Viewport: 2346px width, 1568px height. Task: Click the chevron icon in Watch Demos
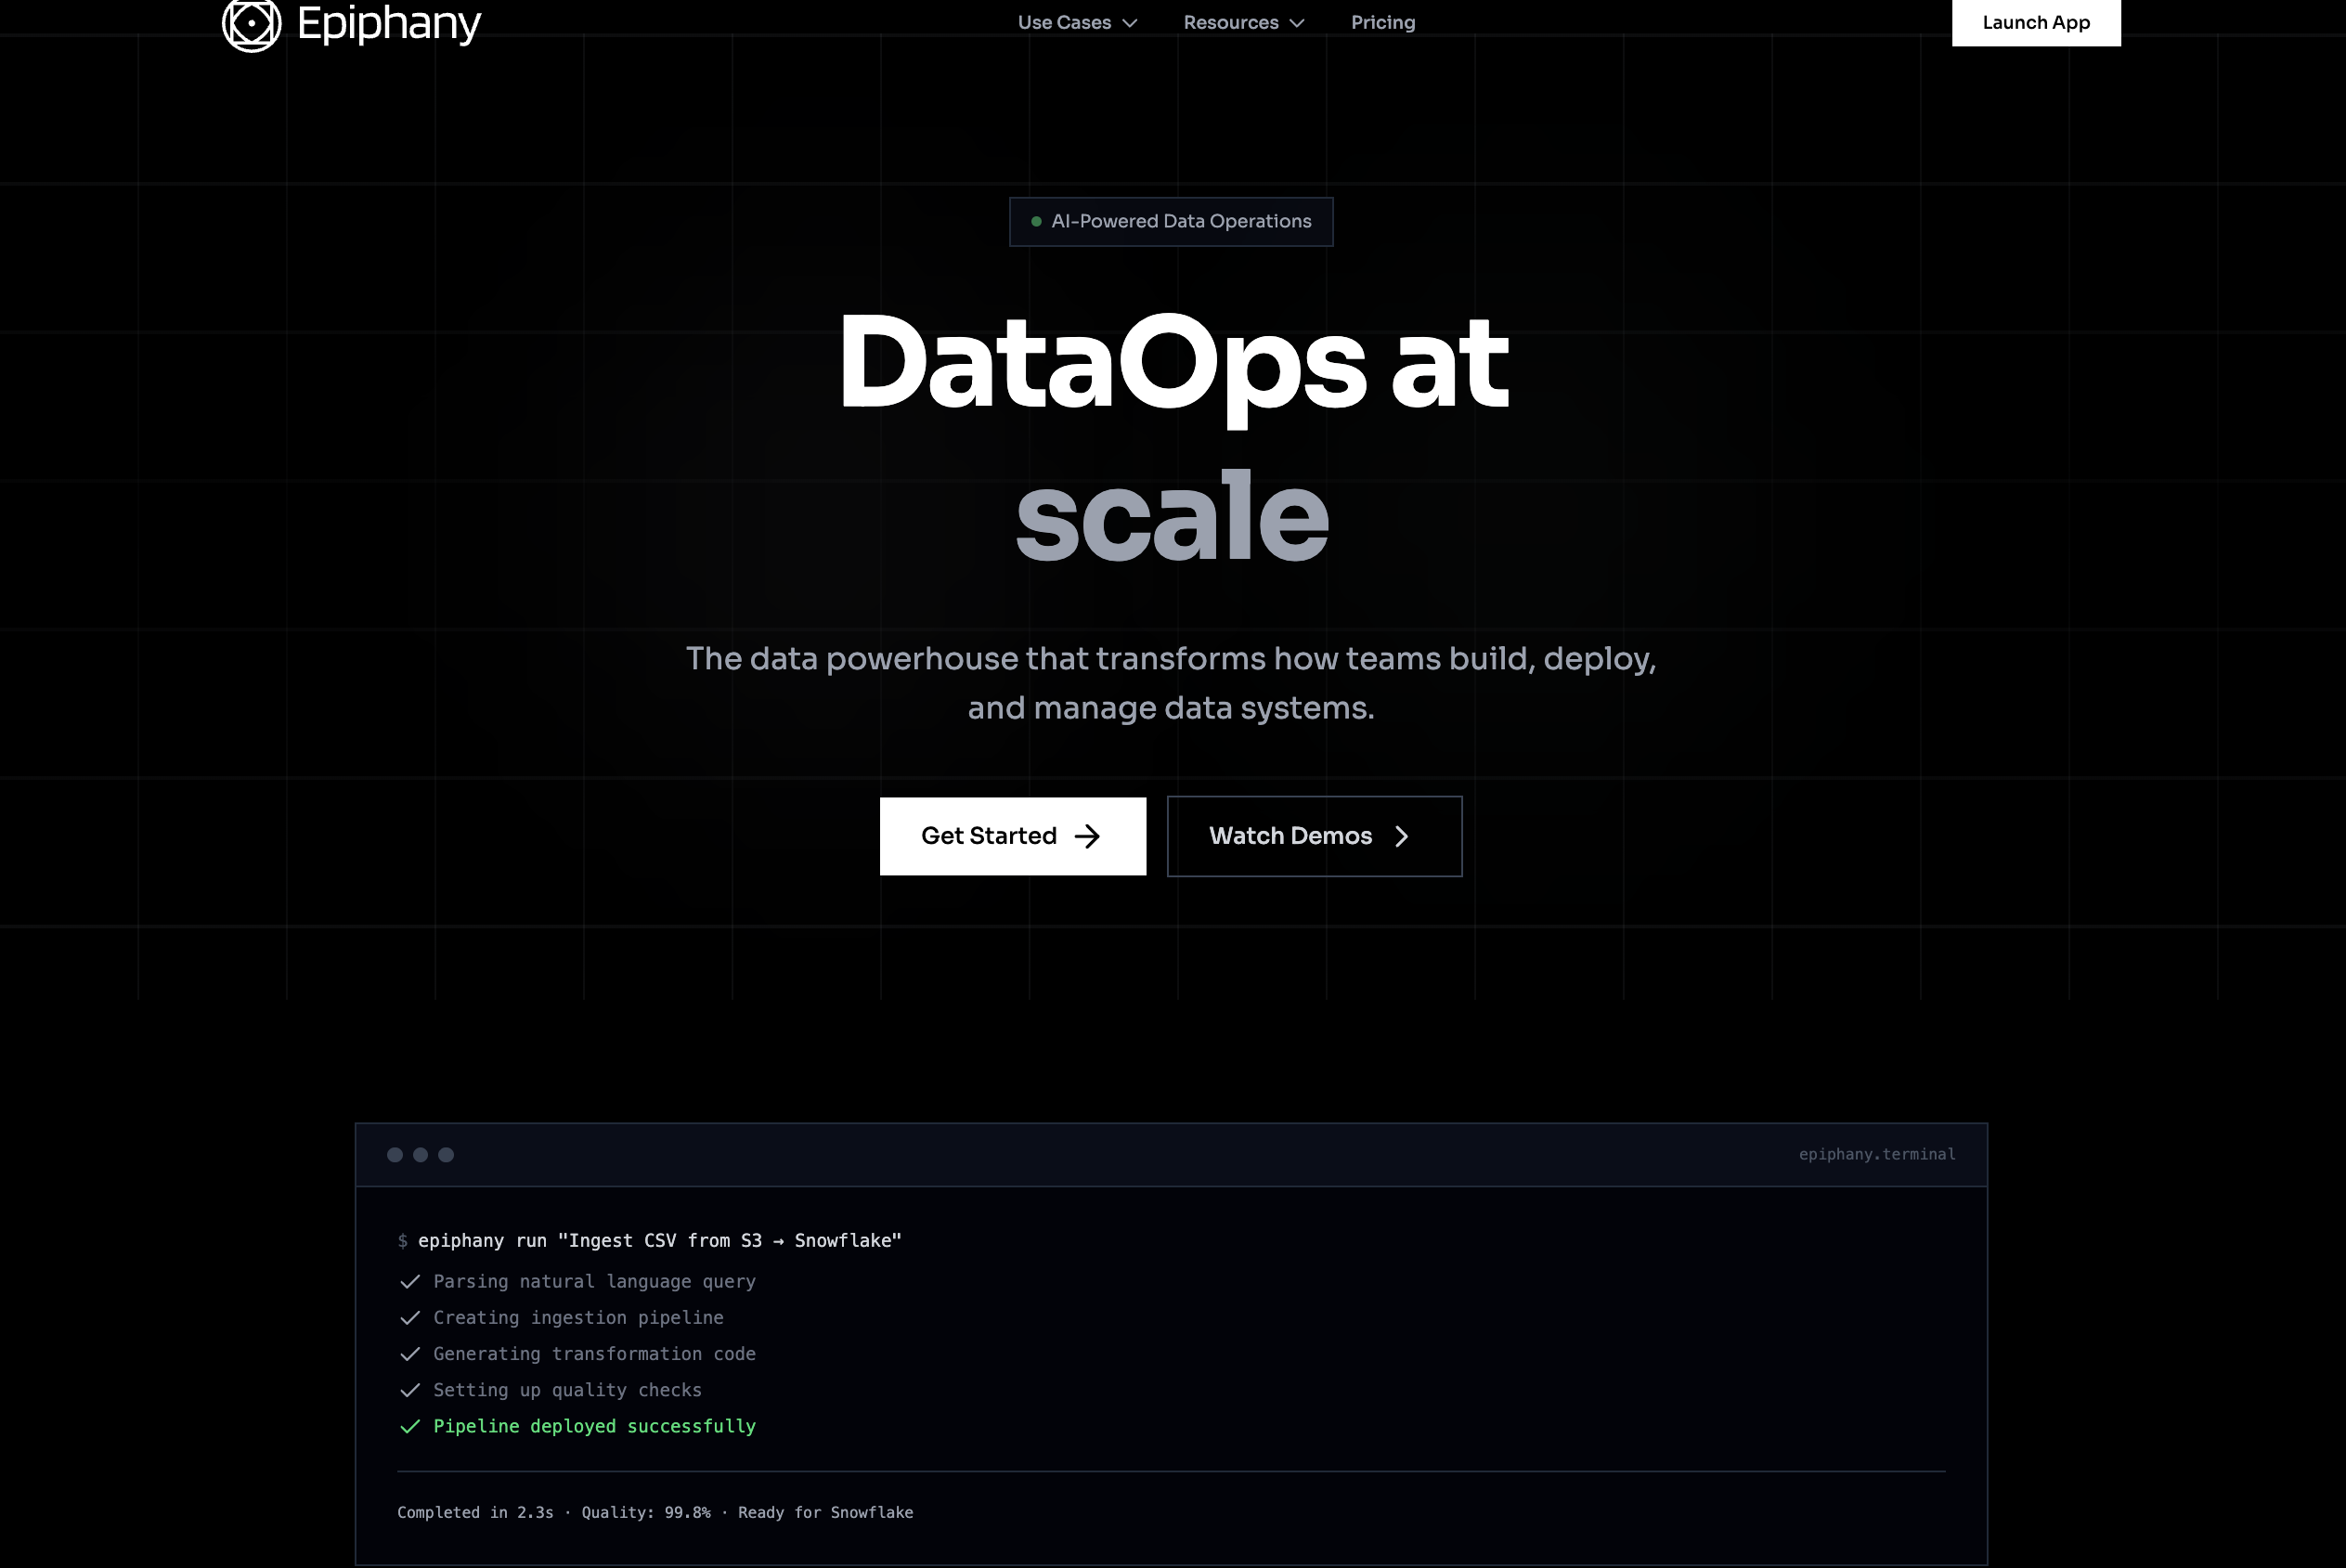pyautogui.click(x=1401, y=836)
